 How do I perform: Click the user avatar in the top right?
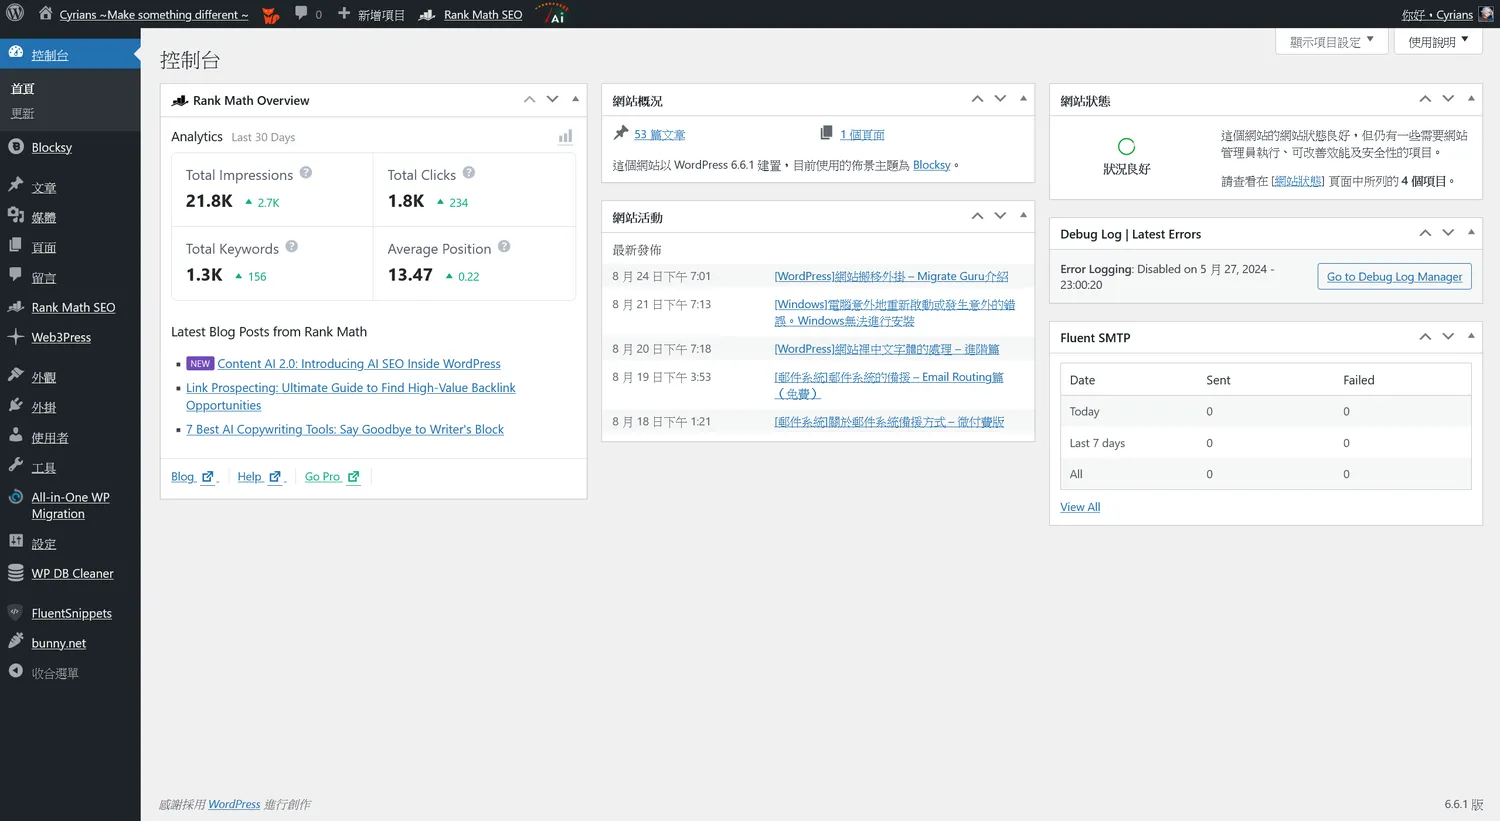(1486, 14)
